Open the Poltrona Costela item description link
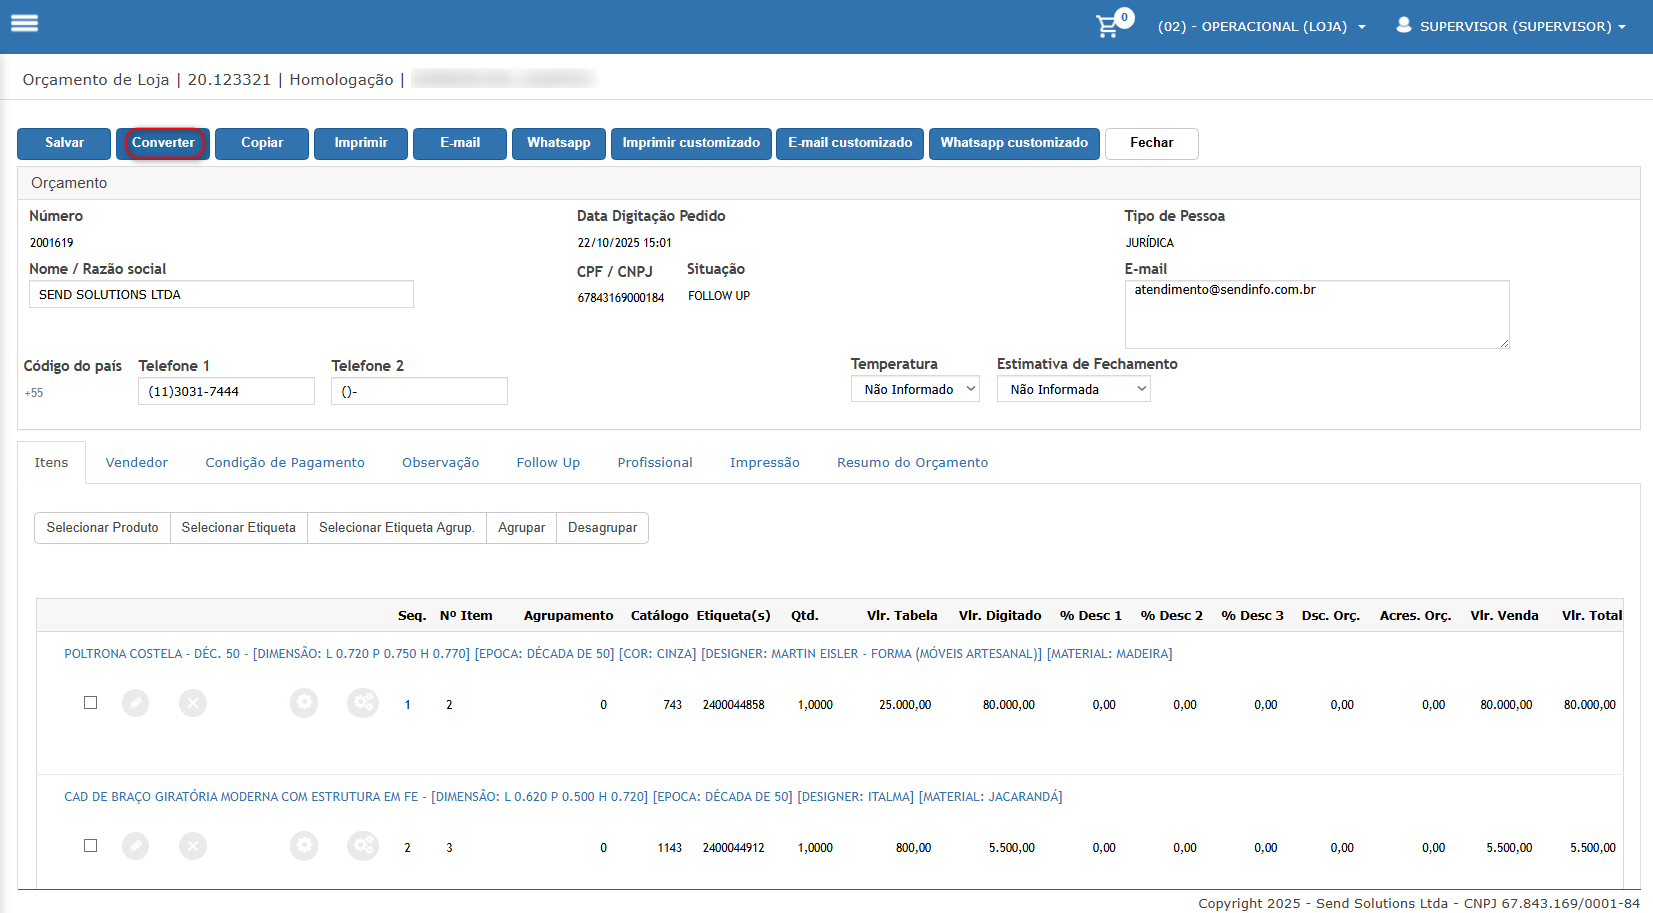This screenshot has width=1653, height=913. click(617, 654)
